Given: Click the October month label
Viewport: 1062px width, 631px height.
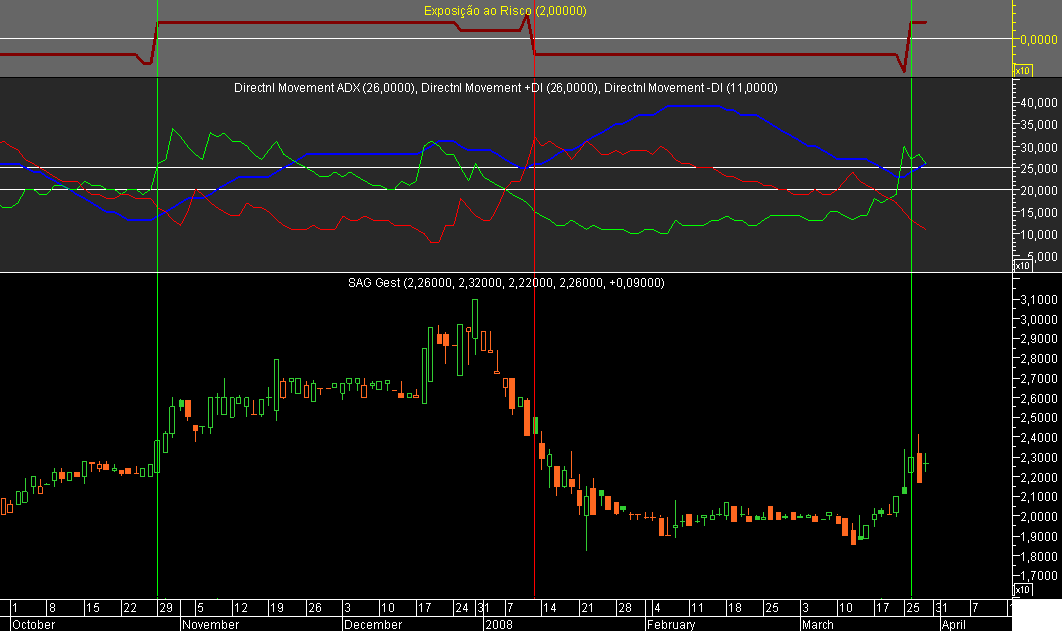Looking at the screenshot, I should pyautogui.click(x=34, y=624).
